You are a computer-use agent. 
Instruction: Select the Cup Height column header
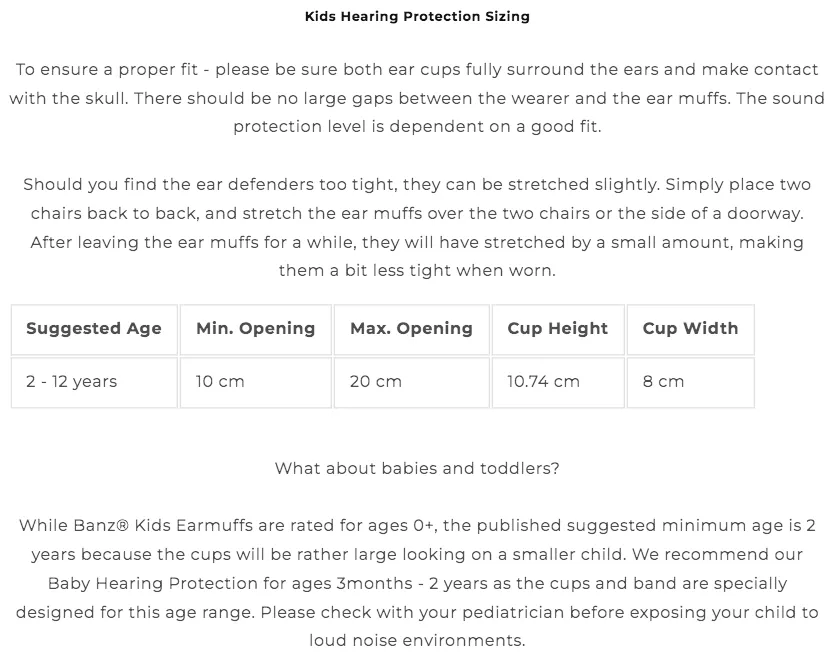coord(558,329)
